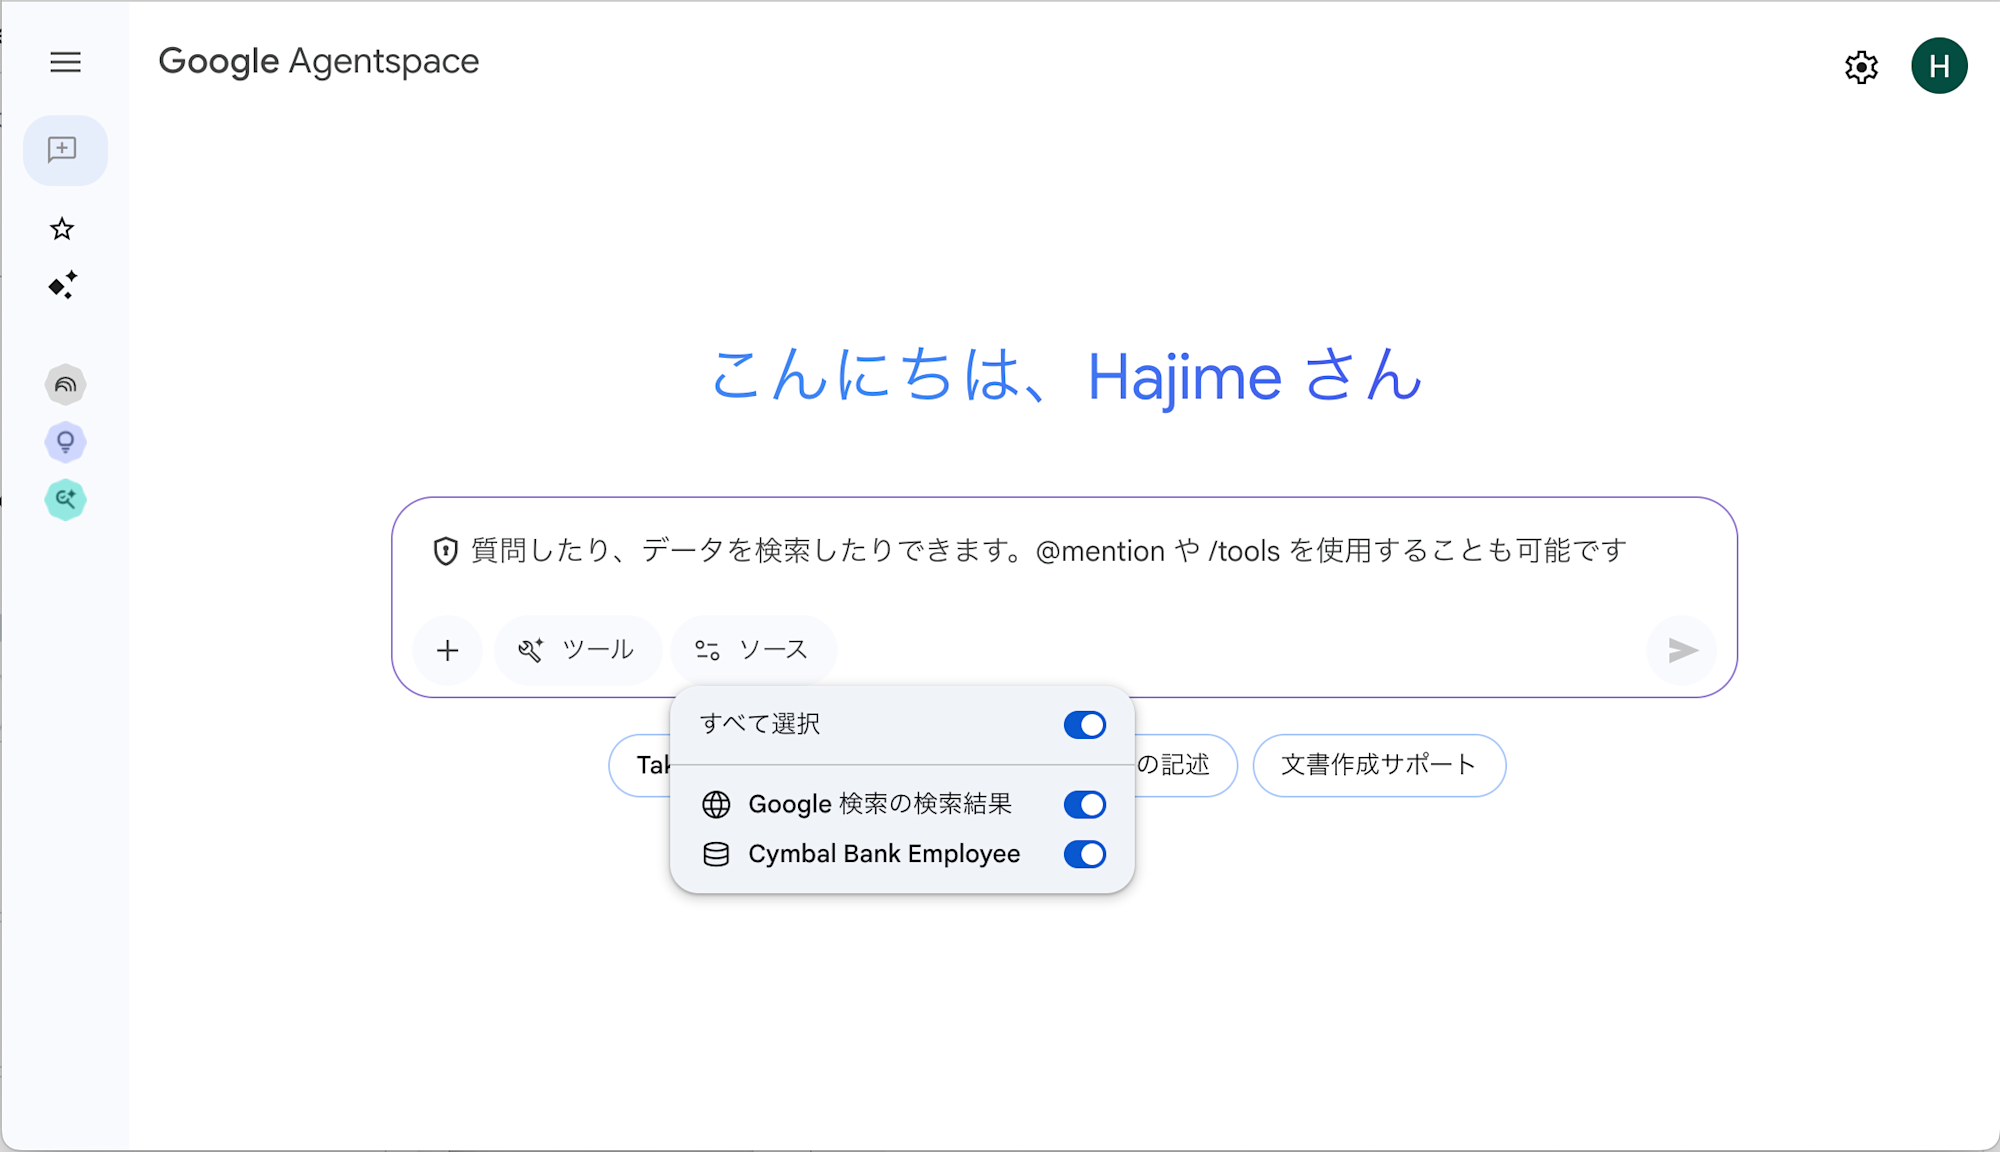This screenshot has height=1152, width=2000.
Task: Open settings gear icon
Action: [x=1861, y=67]
